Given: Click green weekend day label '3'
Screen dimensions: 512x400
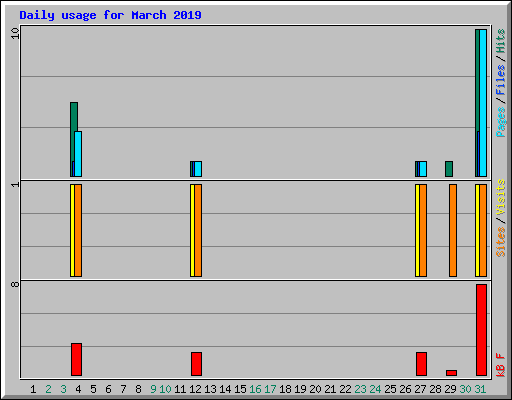Looking at the screenshot, I should pos(63,389).
